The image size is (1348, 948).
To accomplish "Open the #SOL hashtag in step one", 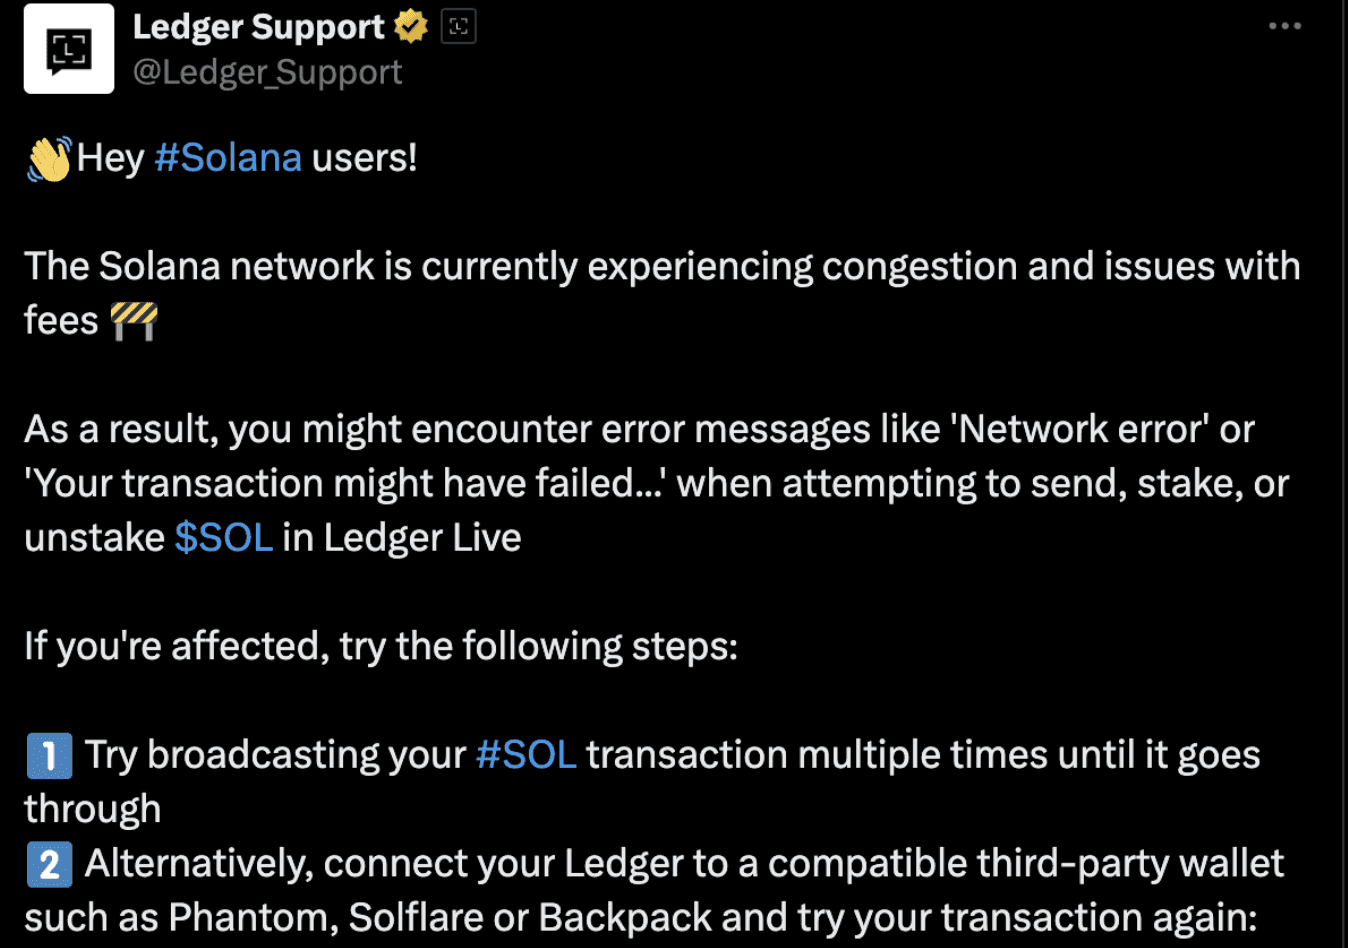I will [526, 755].
